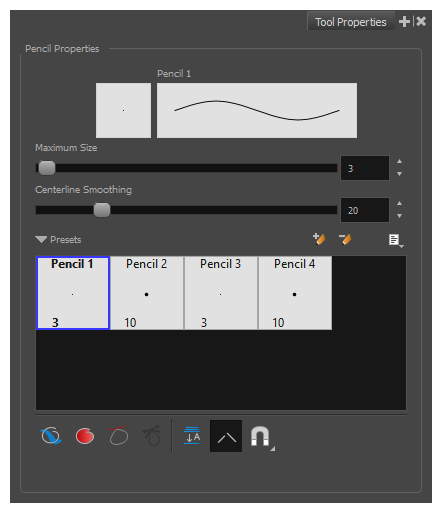The image size is (442, 513).
Task: Click the plus Add View icon
Action: point(404,22)
